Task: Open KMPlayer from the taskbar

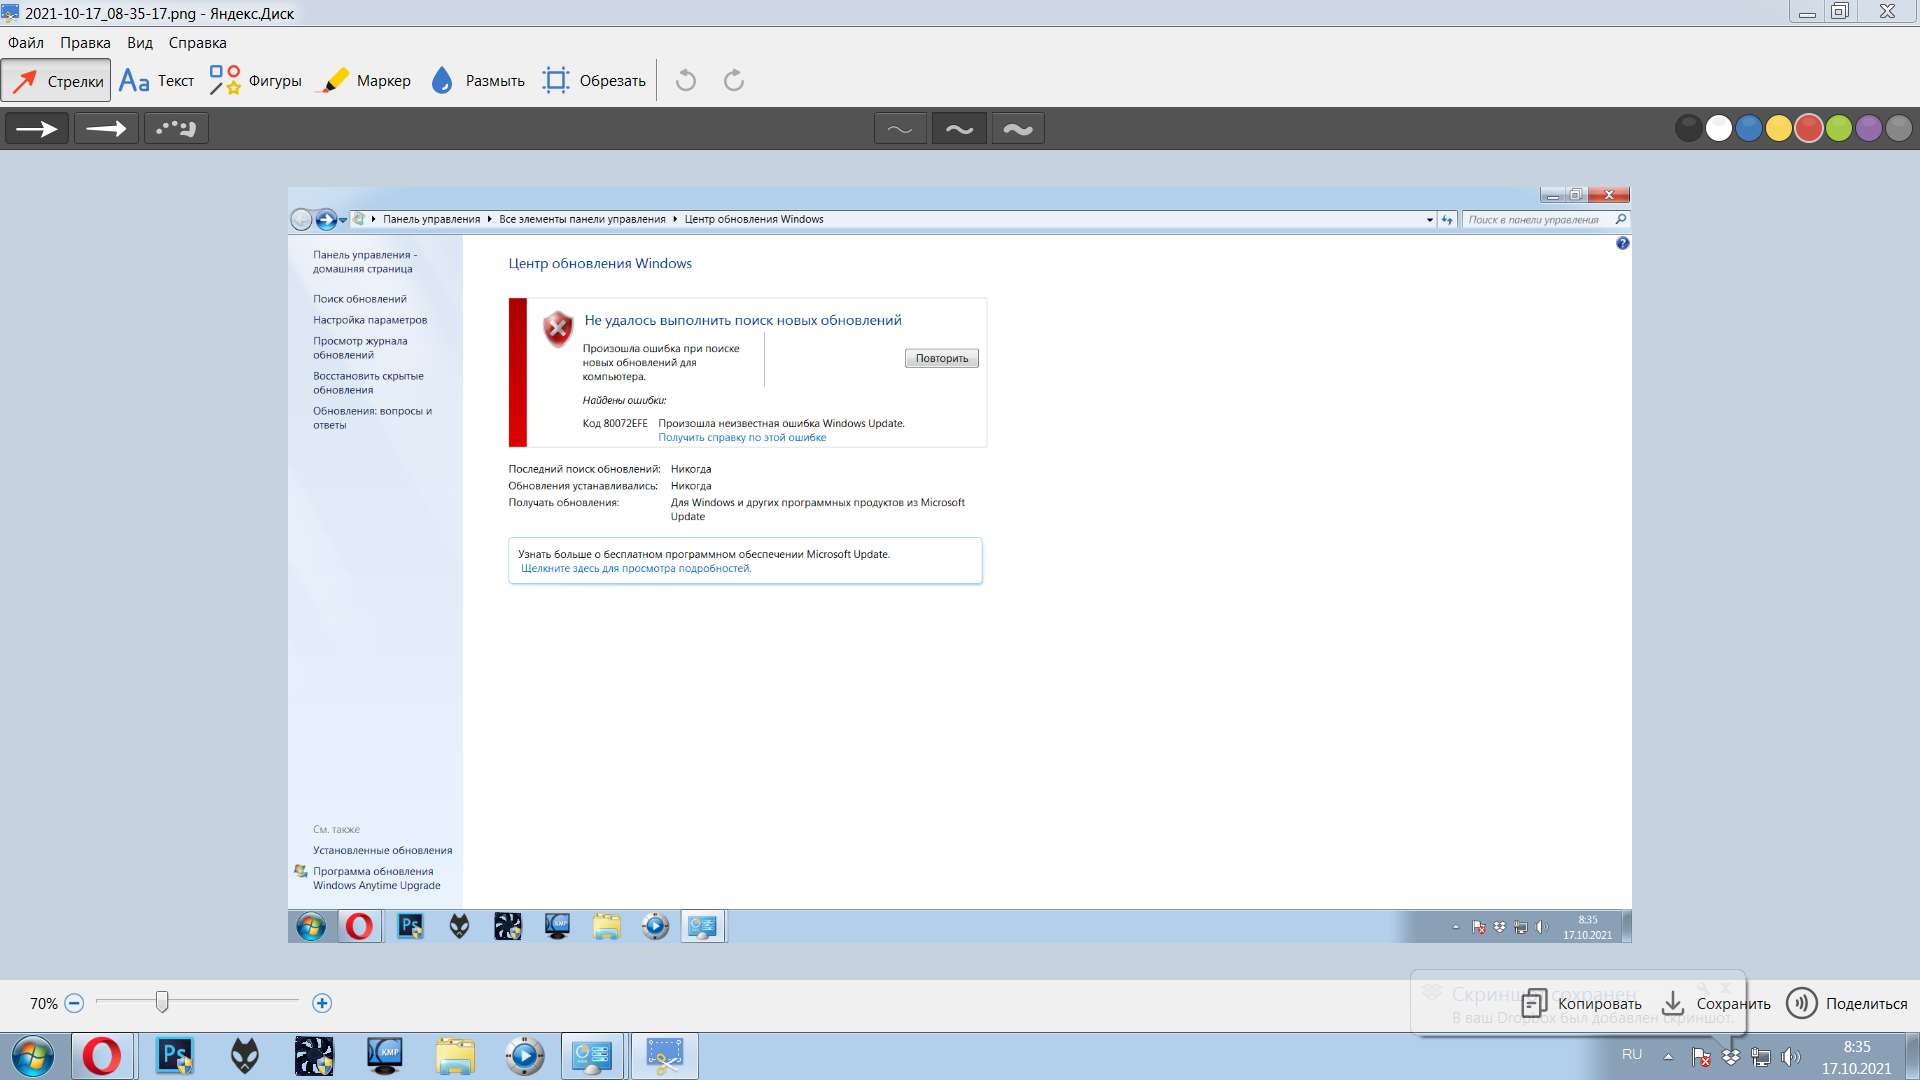Action: click(x=385, y=1056)
